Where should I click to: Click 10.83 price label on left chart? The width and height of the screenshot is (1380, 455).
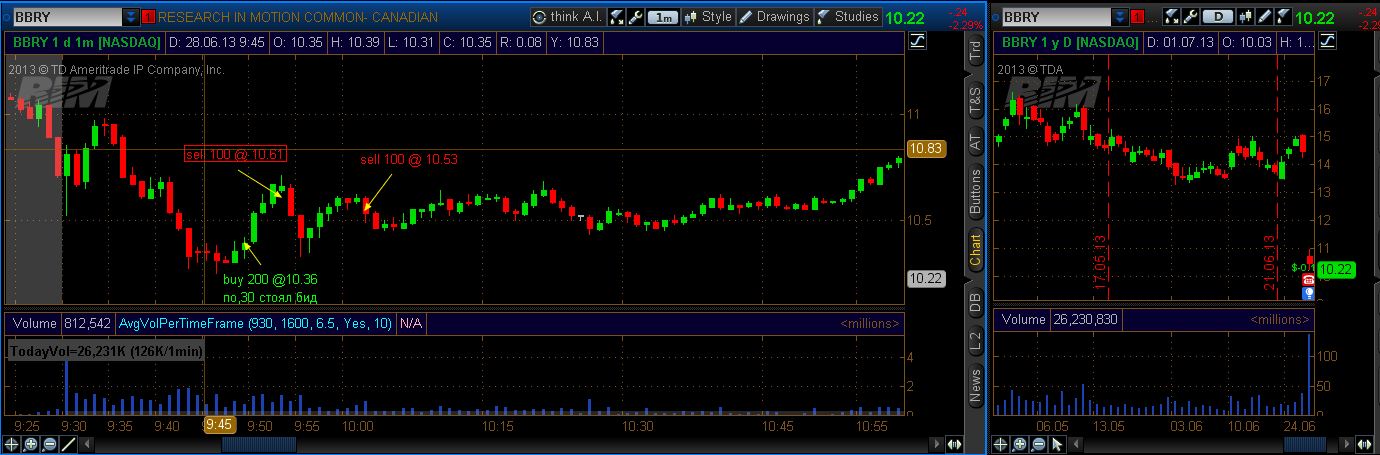click(925, 148)
